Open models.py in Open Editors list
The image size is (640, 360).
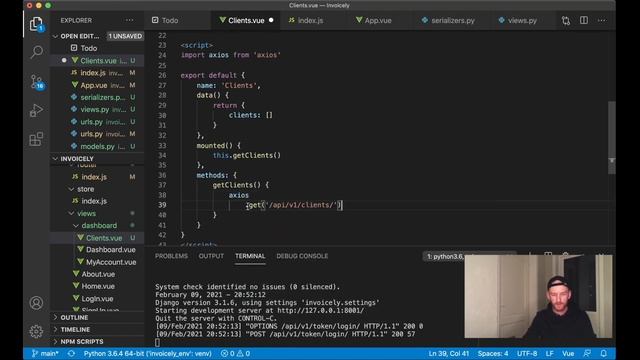click(x=97, y=146)
